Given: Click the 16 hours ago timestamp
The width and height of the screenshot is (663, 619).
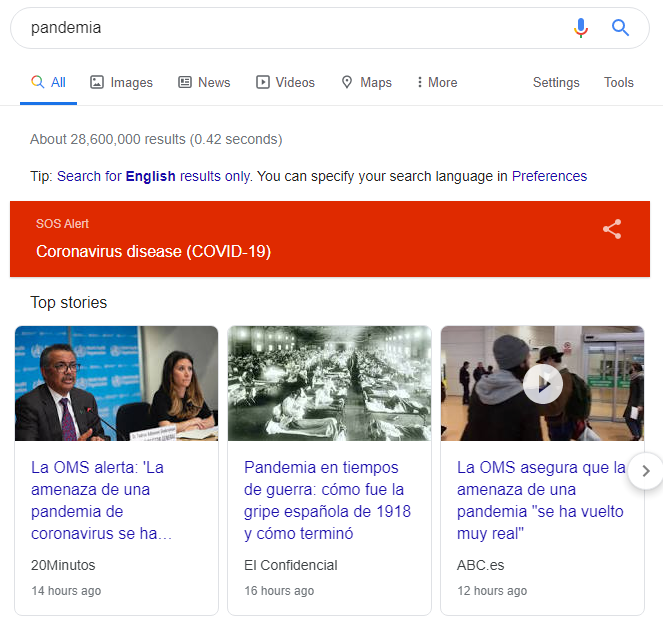Looking at the screenshot, I should click(279, 591).
